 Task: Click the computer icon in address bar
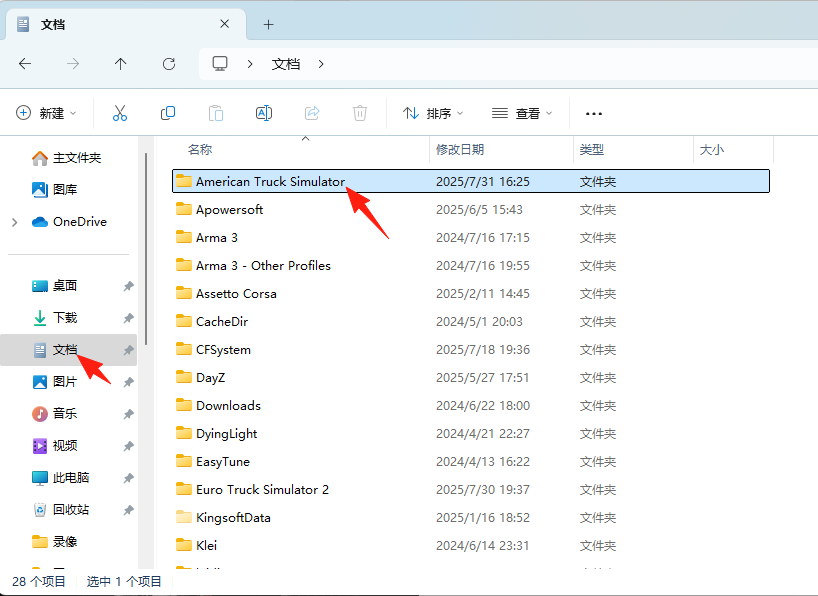click(x=220, y=64)
